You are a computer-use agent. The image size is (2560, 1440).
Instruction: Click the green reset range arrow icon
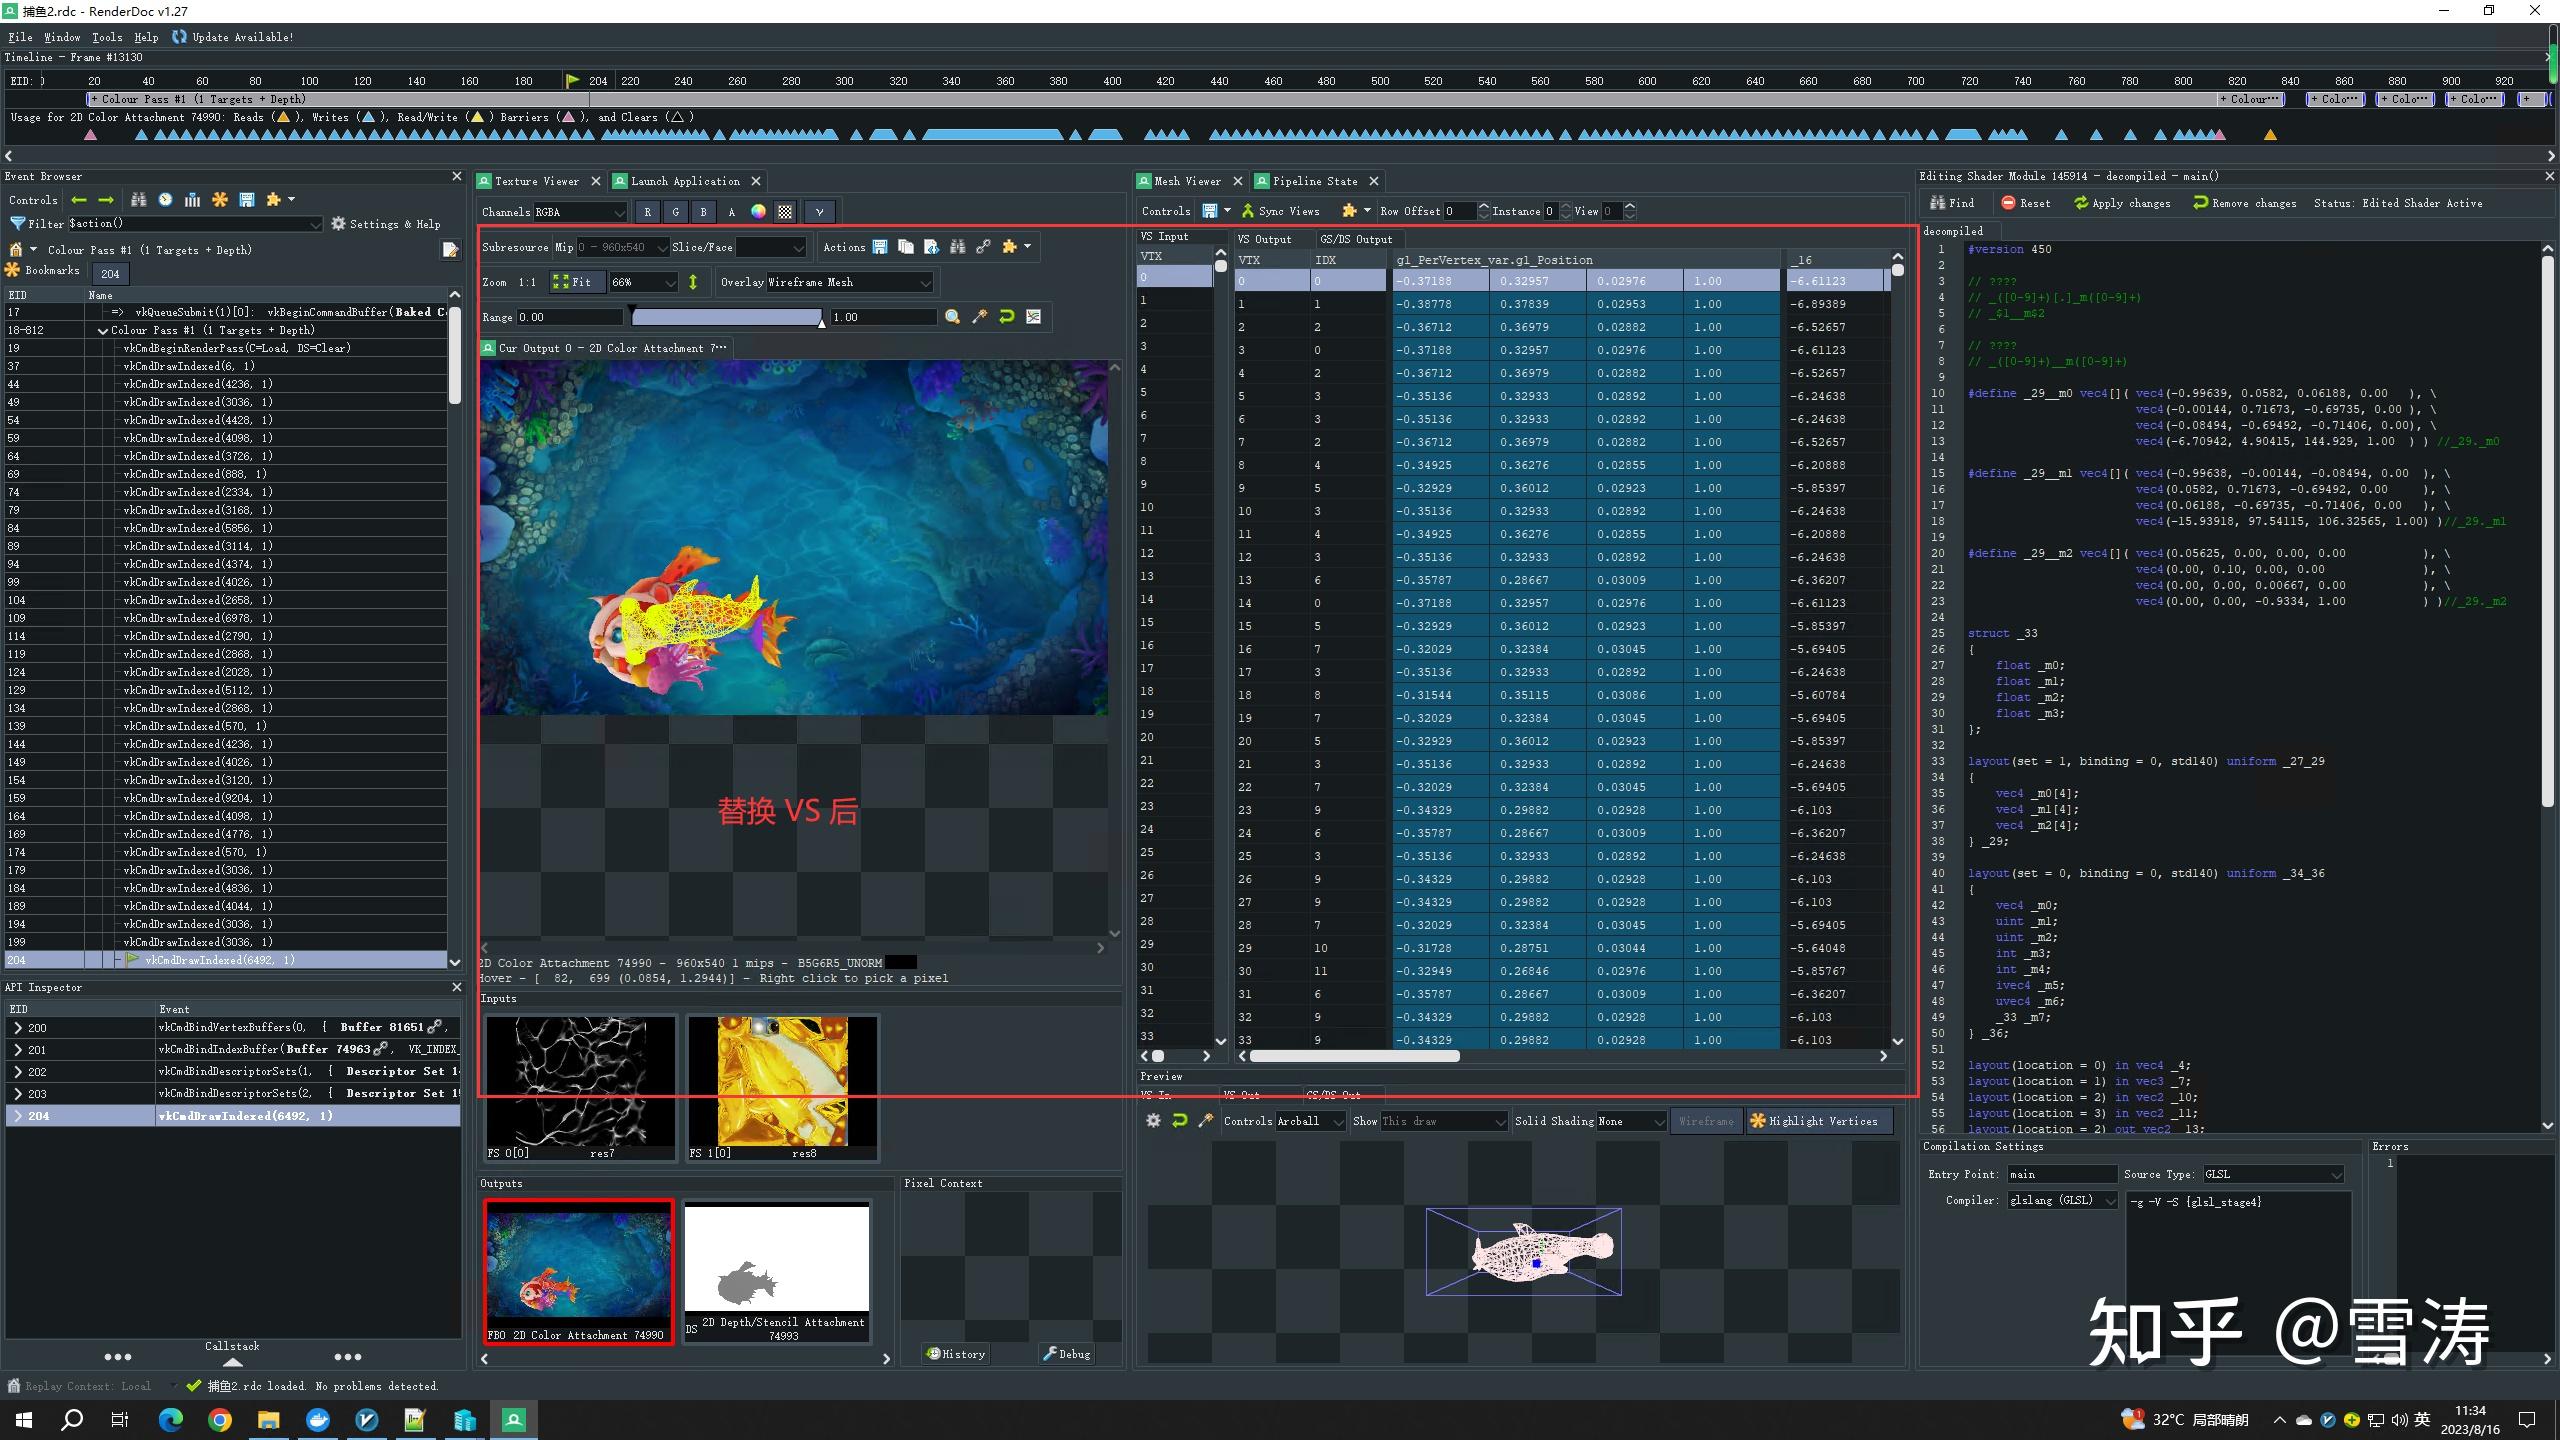pos(1006,317)
